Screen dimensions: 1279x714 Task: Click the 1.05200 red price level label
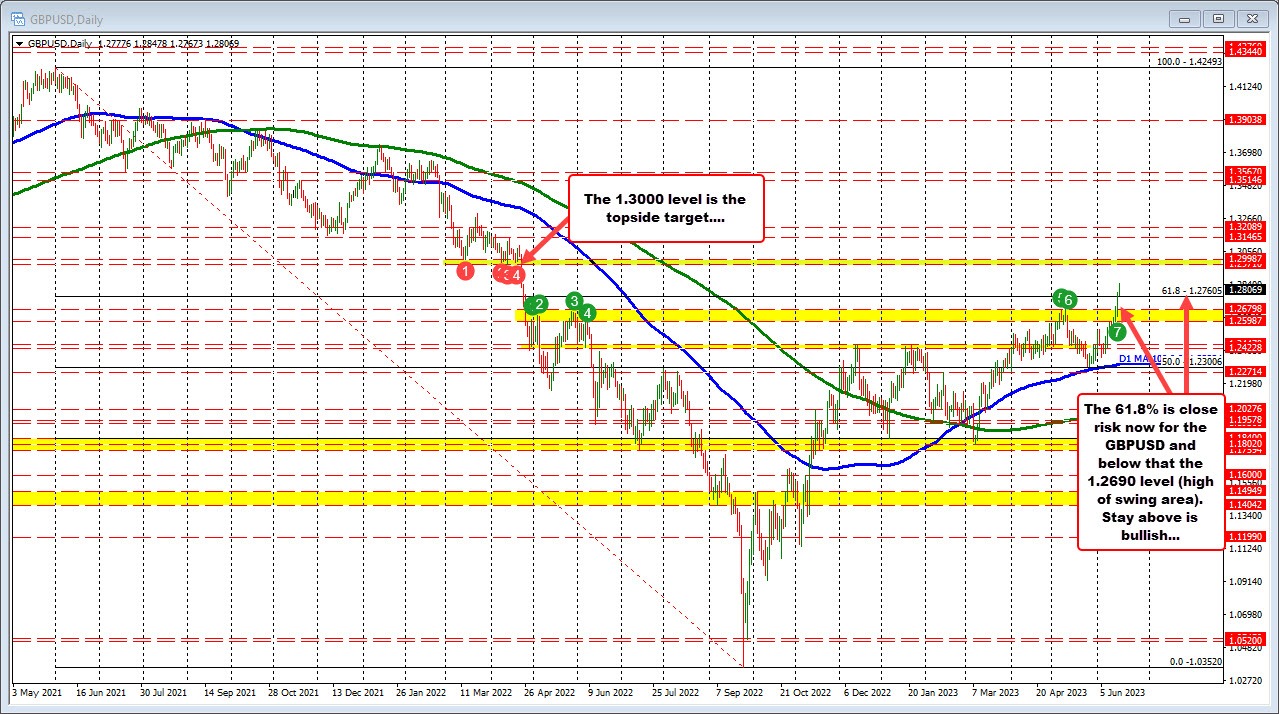point(1245,640)
